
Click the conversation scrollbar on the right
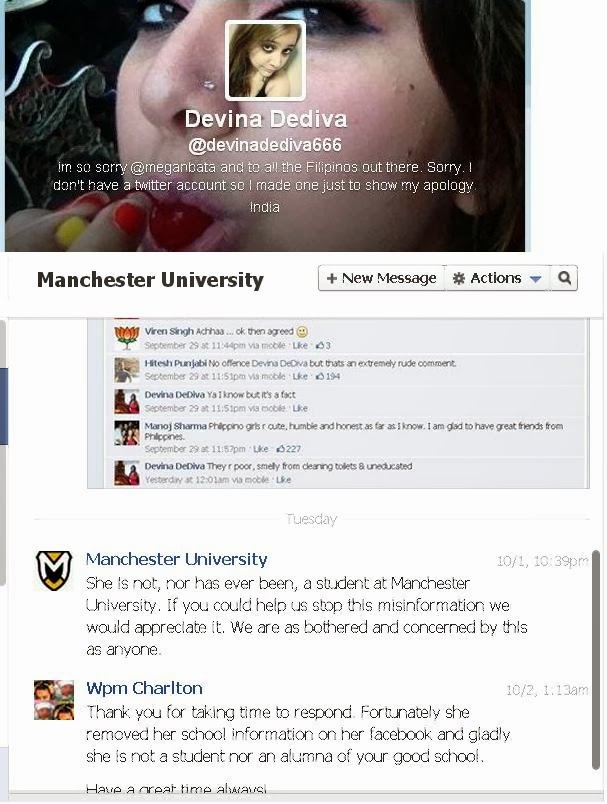tap(595, 659)
